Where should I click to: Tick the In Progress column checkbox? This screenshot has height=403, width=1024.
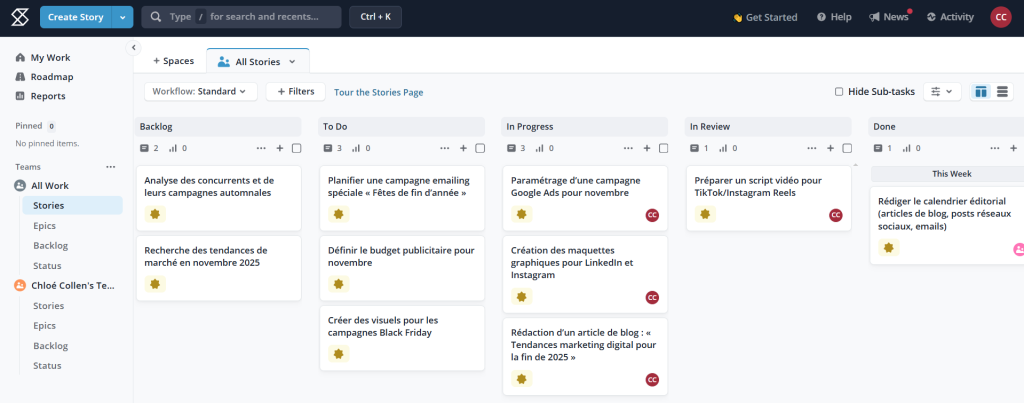coord(663,148)
